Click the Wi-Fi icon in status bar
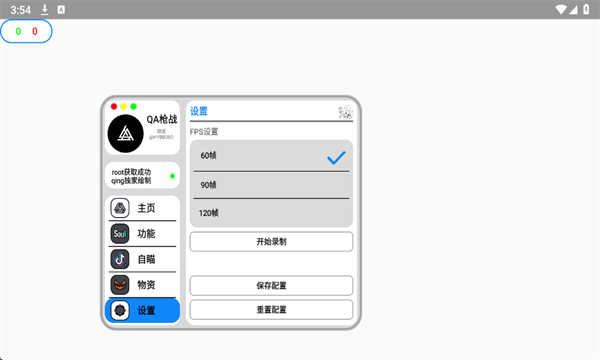 point(561,10)
